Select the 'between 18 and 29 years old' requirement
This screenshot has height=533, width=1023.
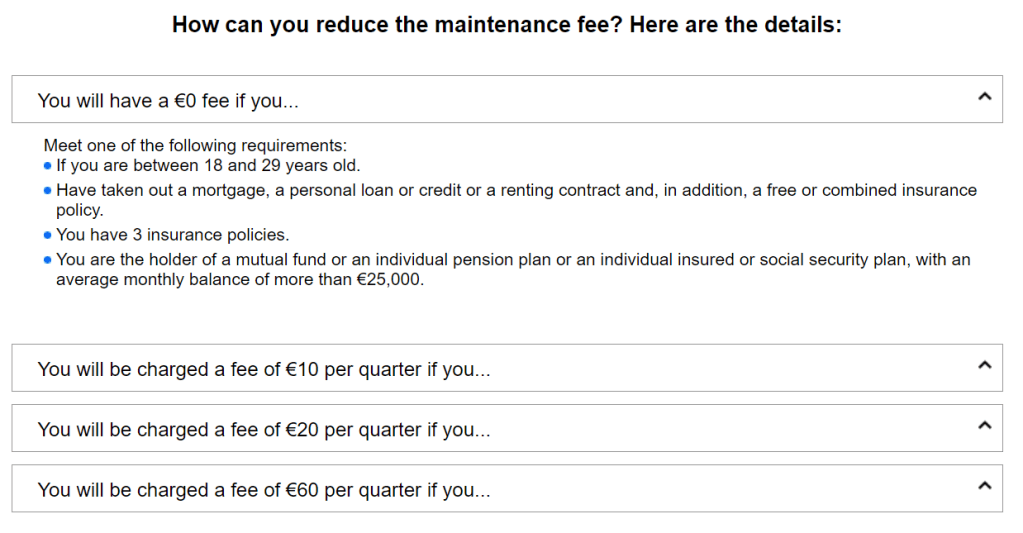point(208,166)
